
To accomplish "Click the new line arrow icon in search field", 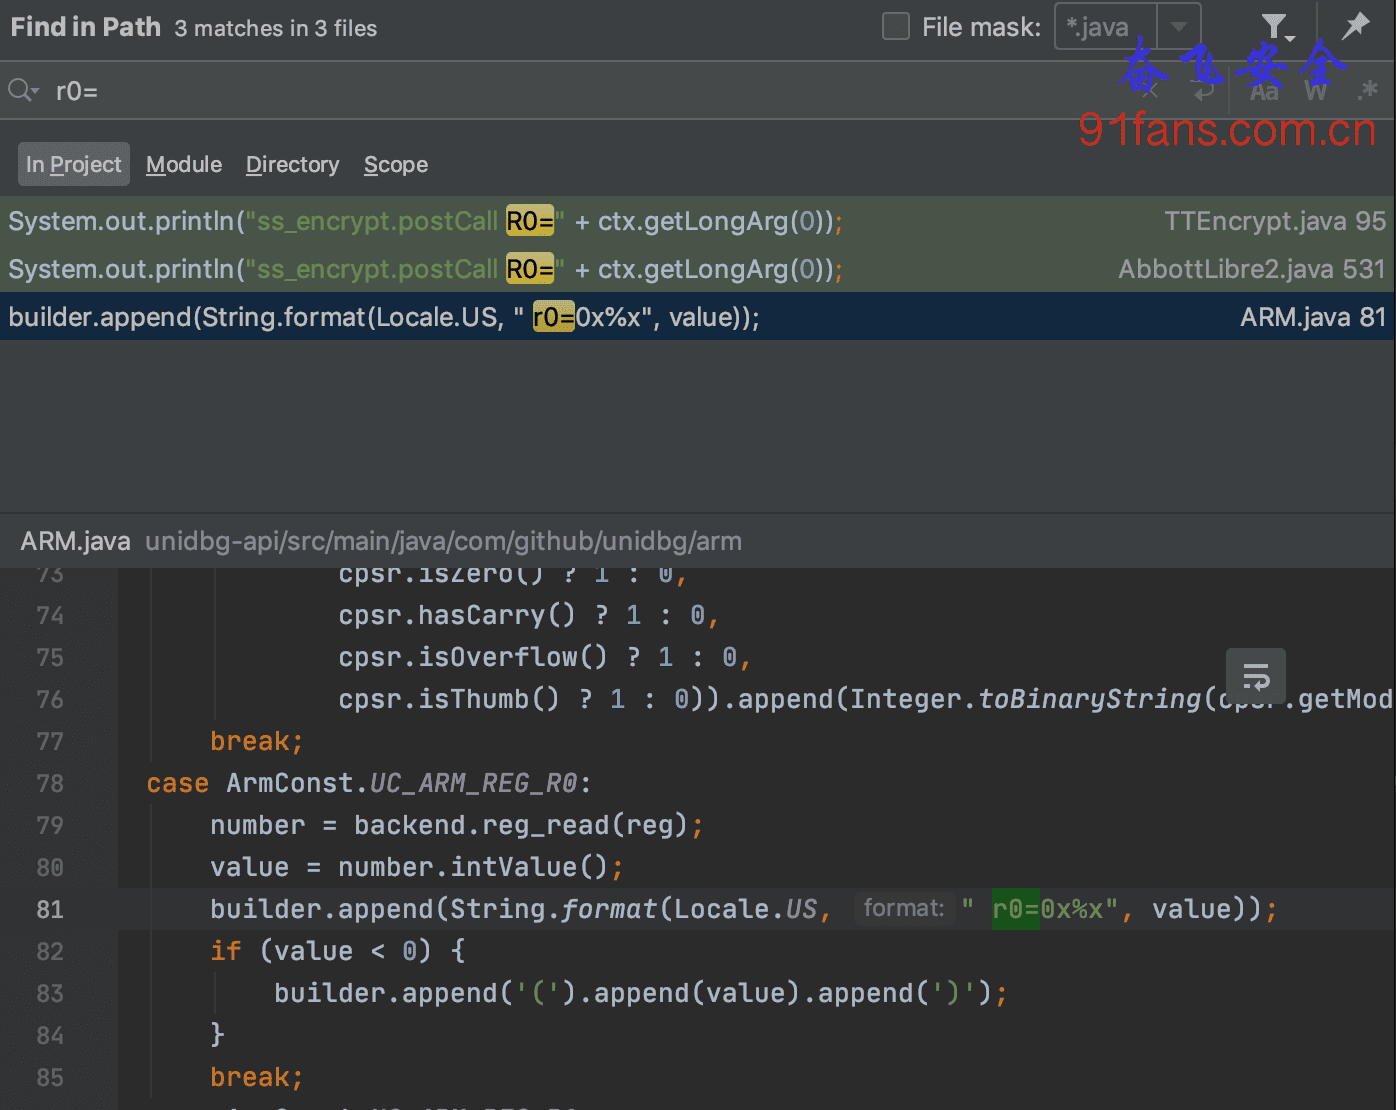I will (x=1205, y=91).
